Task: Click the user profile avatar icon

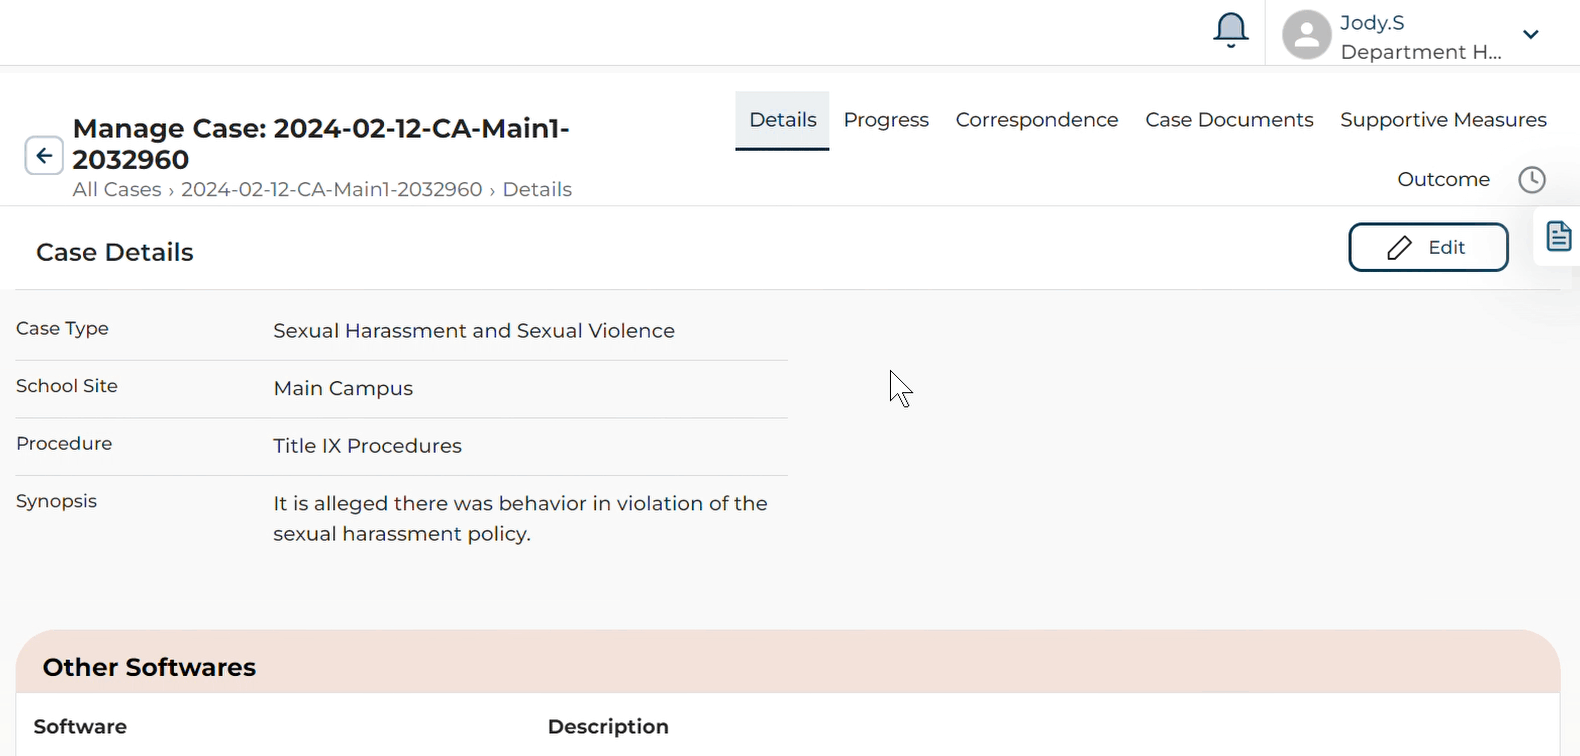Action: (x=1306, y=35)
